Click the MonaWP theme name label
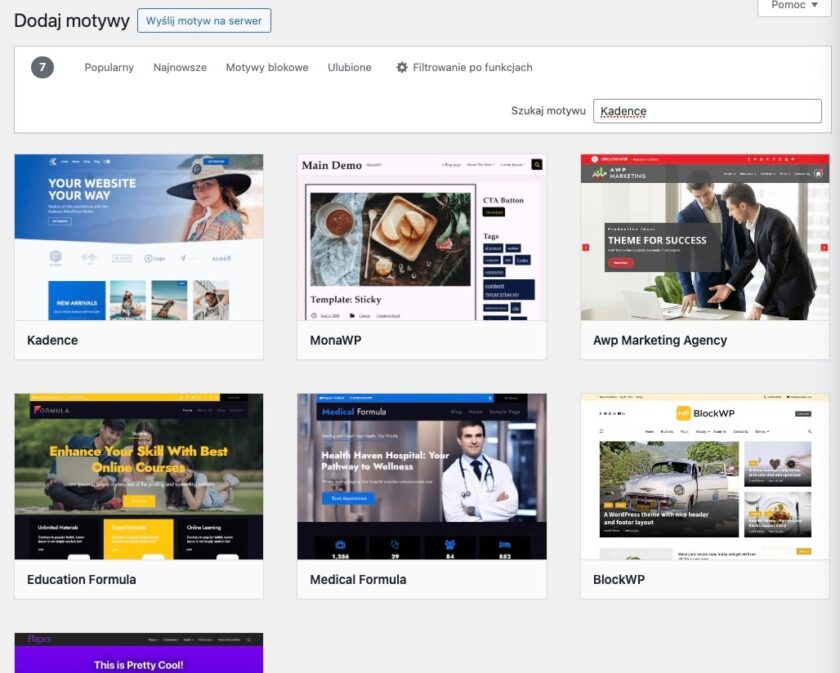 336,341
